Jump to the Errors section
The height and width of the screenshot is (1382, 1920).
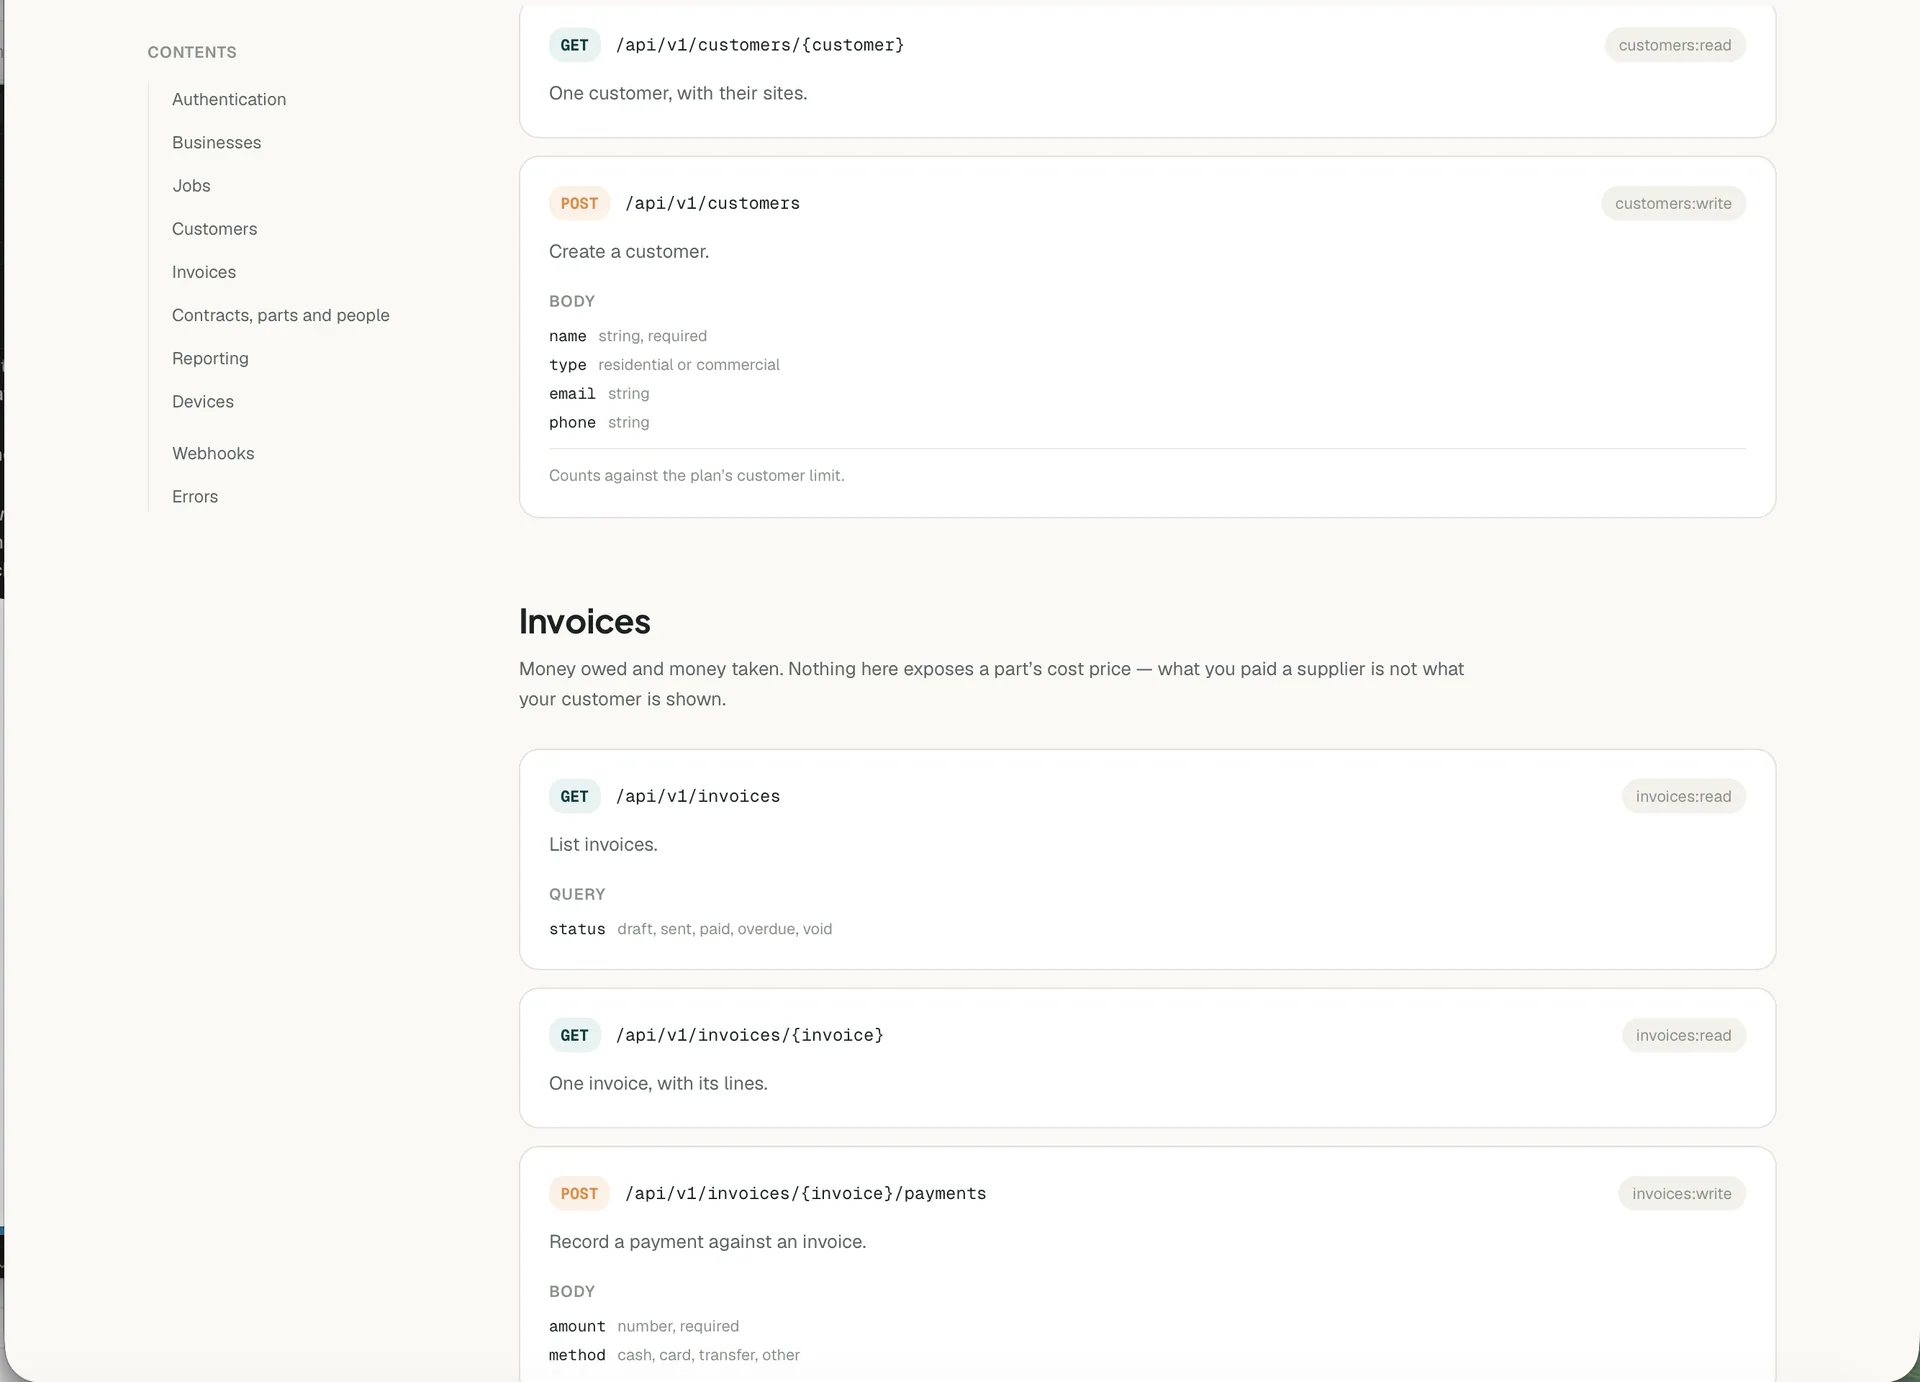pyautogui.click(x=195, y=495)
